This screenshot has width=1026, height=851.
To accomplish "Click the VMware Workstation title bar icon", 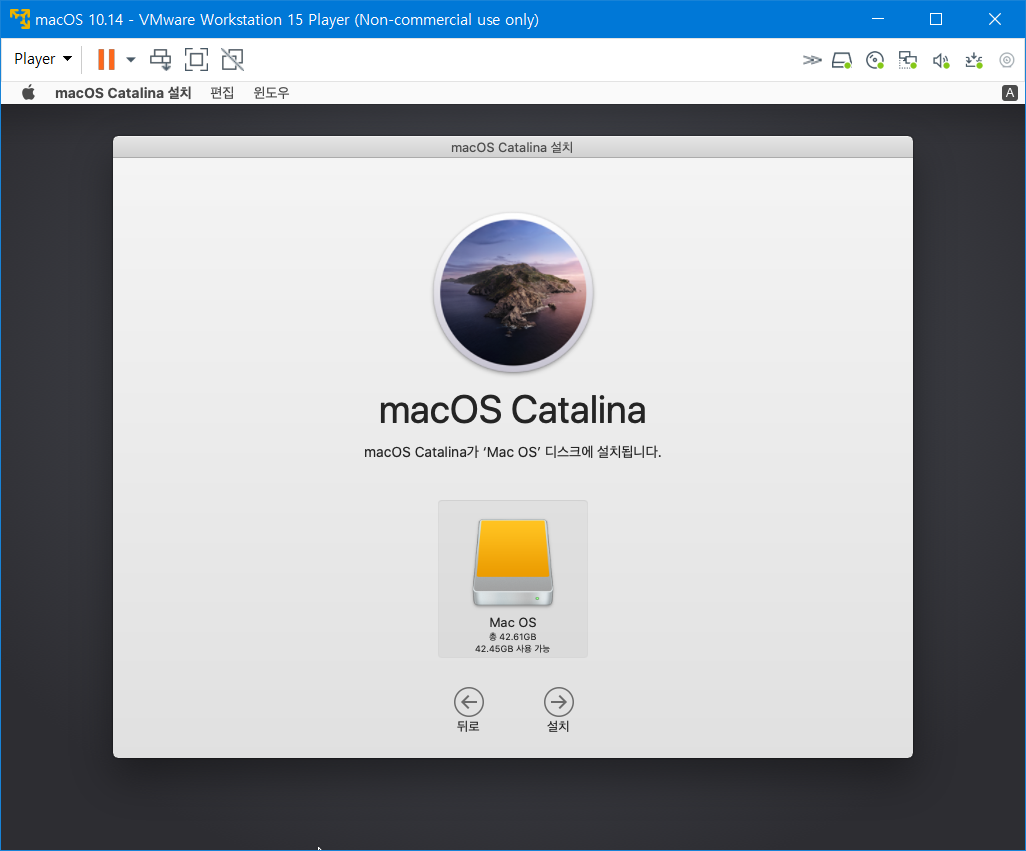I will click(20, 19).
